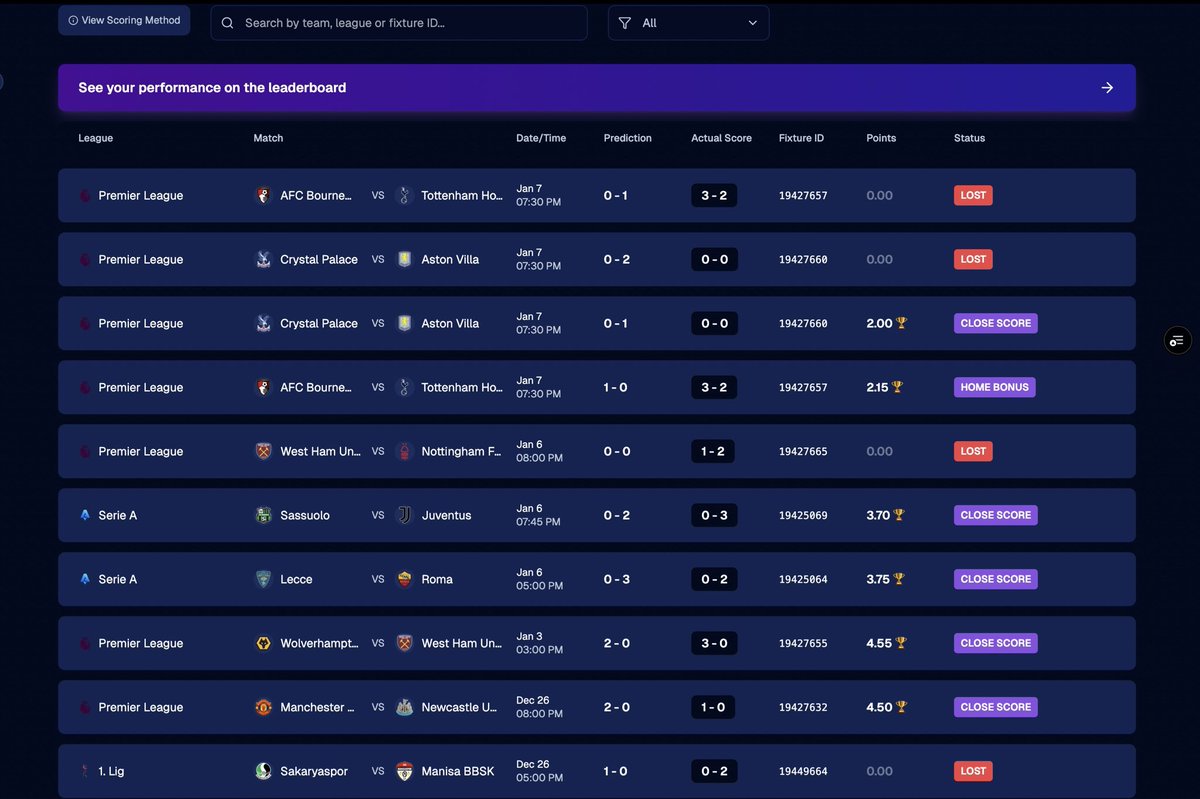The height and width of the screenshot is (799, 1200).
Task: Click CLOSE SCORE badge in Manchester row
Action: (x=996, y=707)
